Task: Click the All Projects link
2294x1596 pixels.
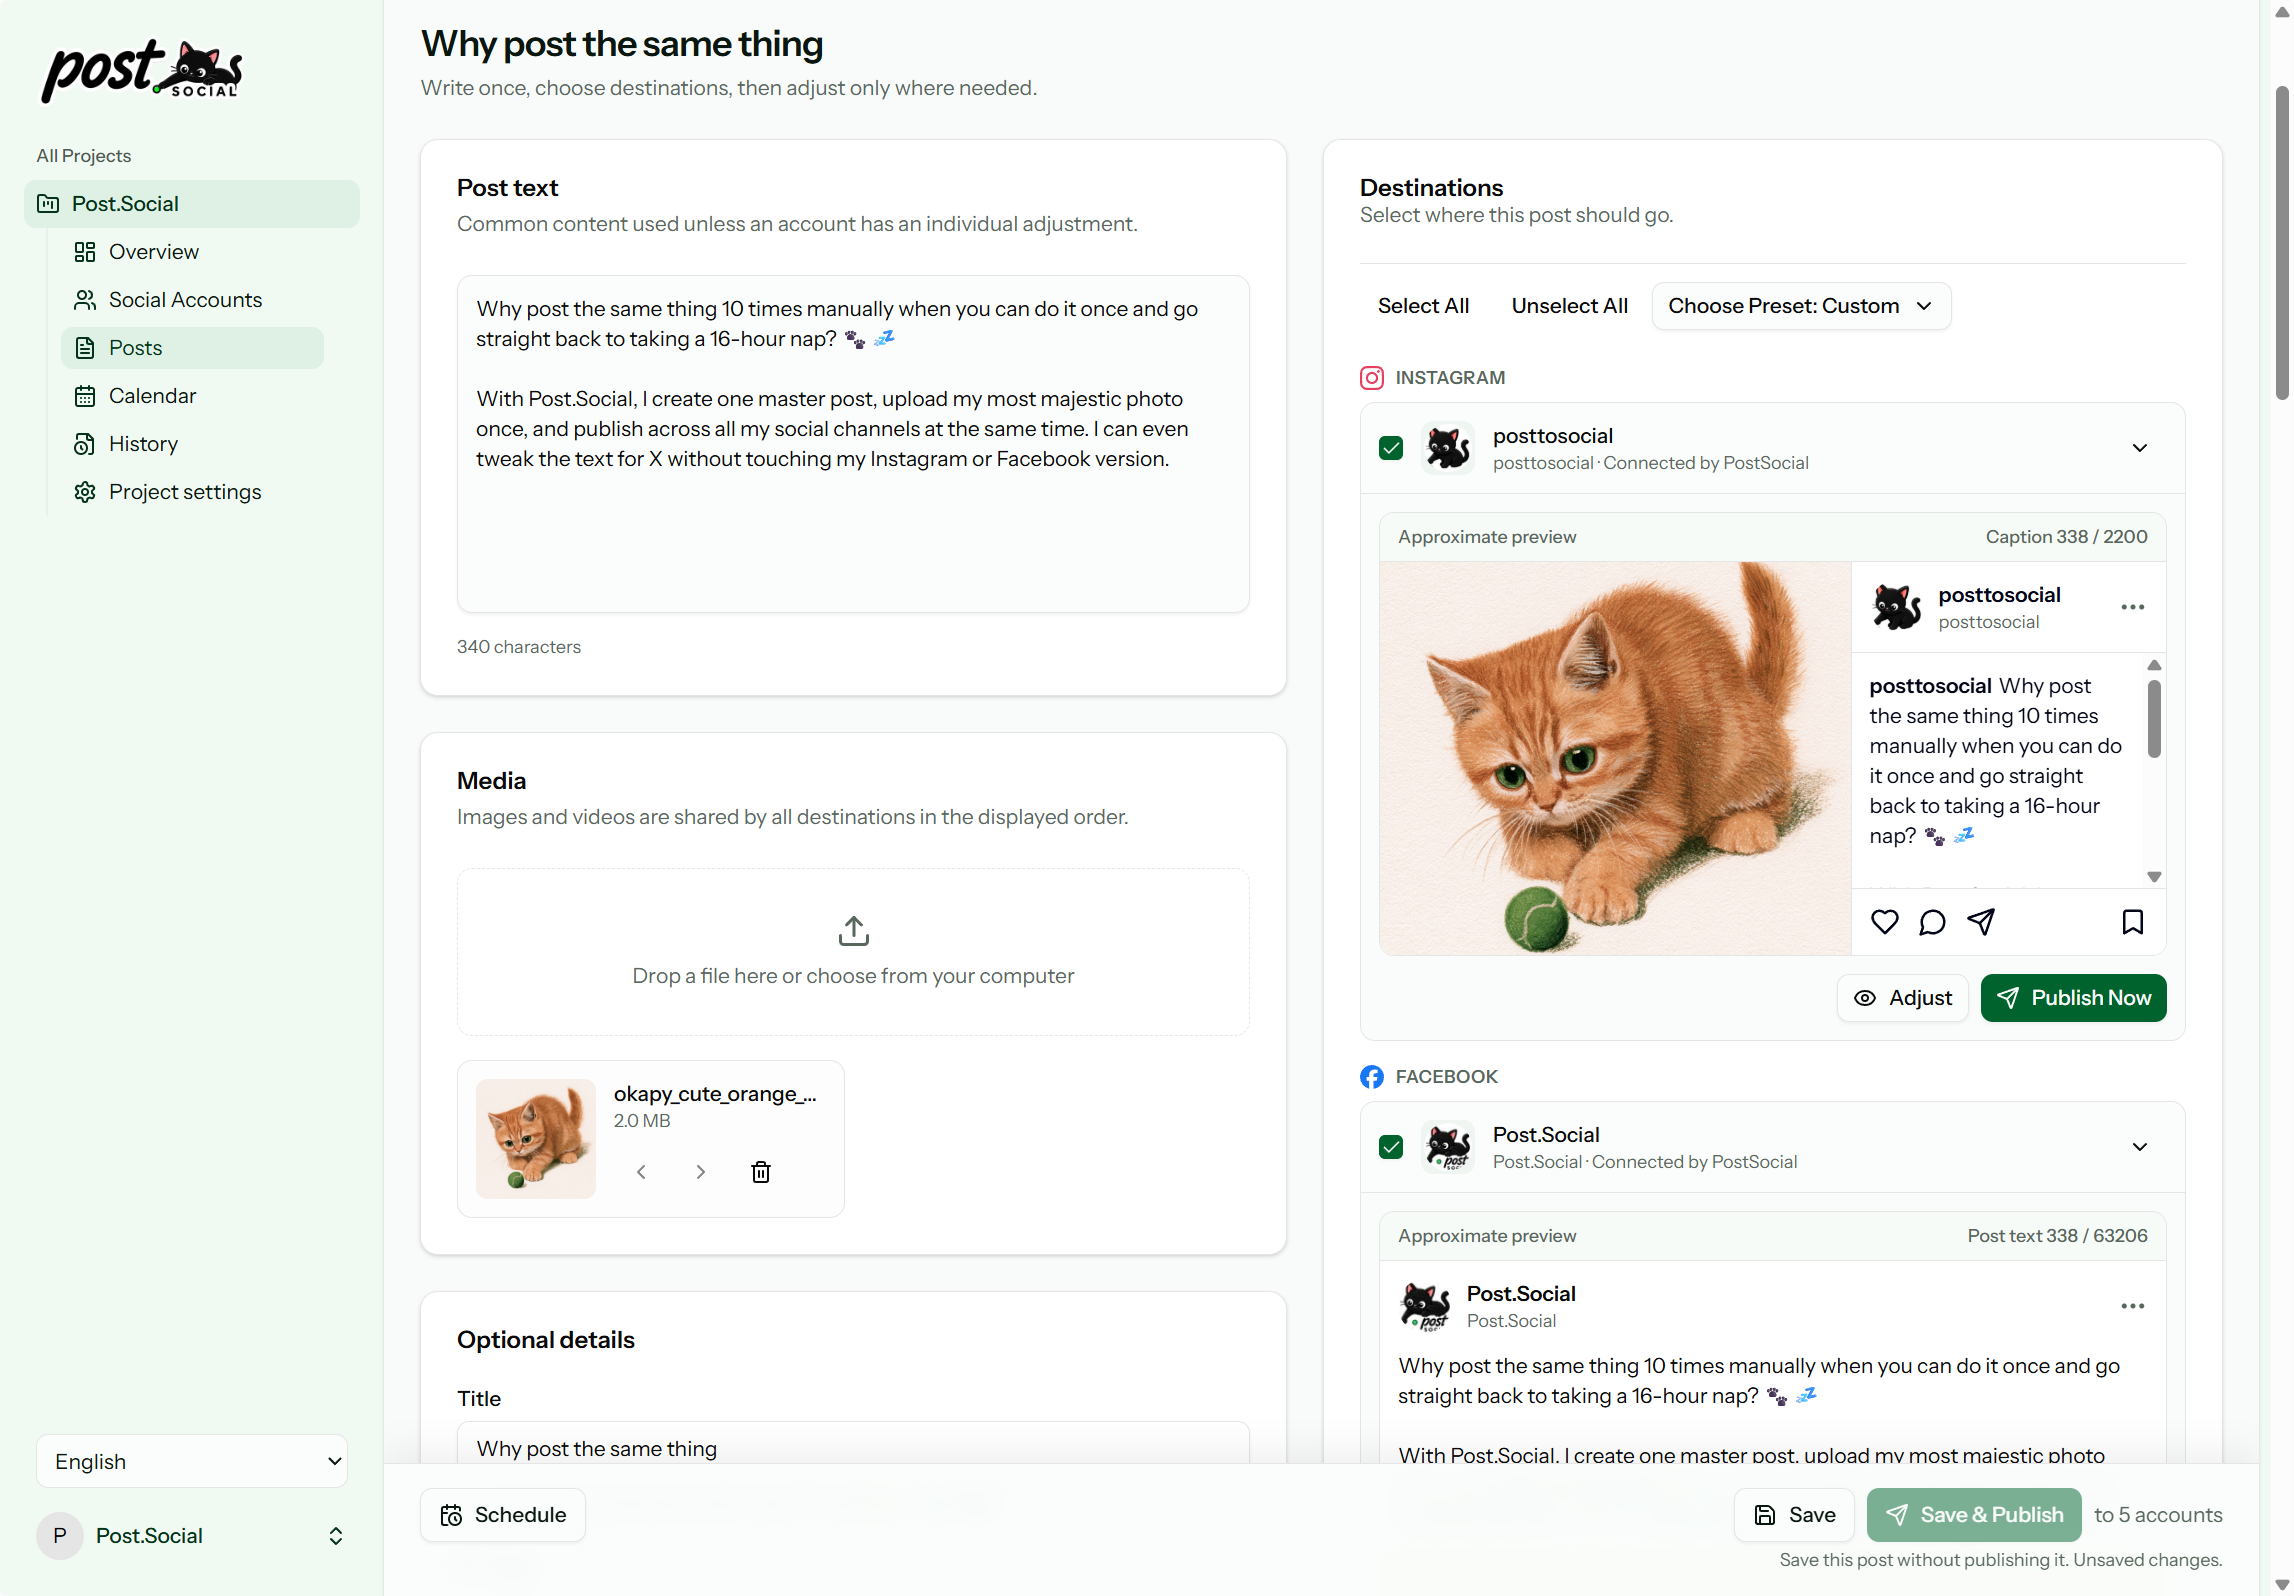Action: click(x=84, y=156)
